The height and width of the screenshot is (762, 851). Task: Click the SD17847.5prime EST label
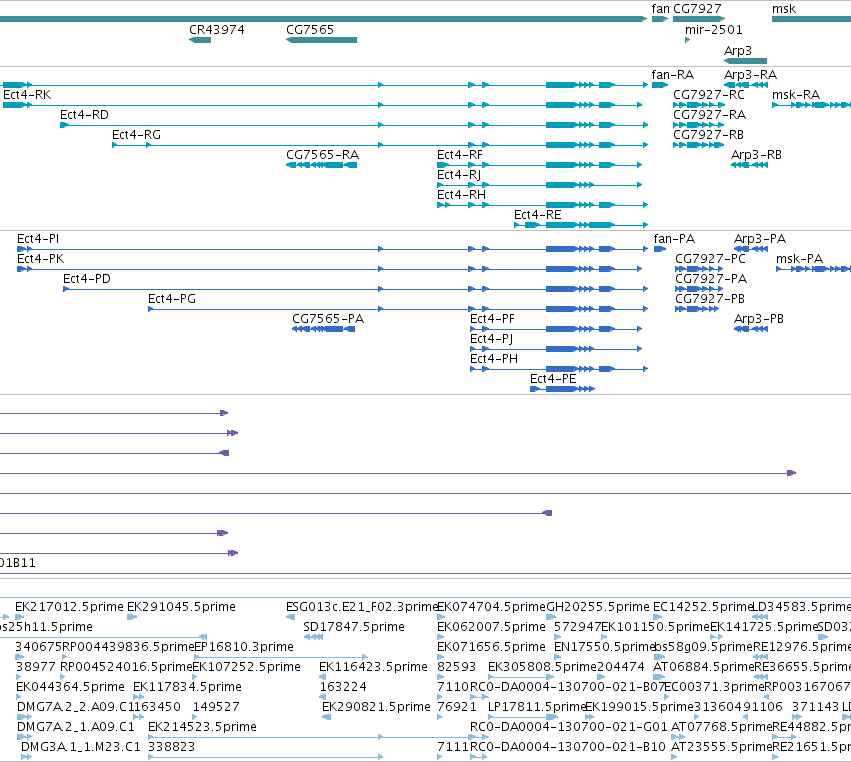pos(354,627)
